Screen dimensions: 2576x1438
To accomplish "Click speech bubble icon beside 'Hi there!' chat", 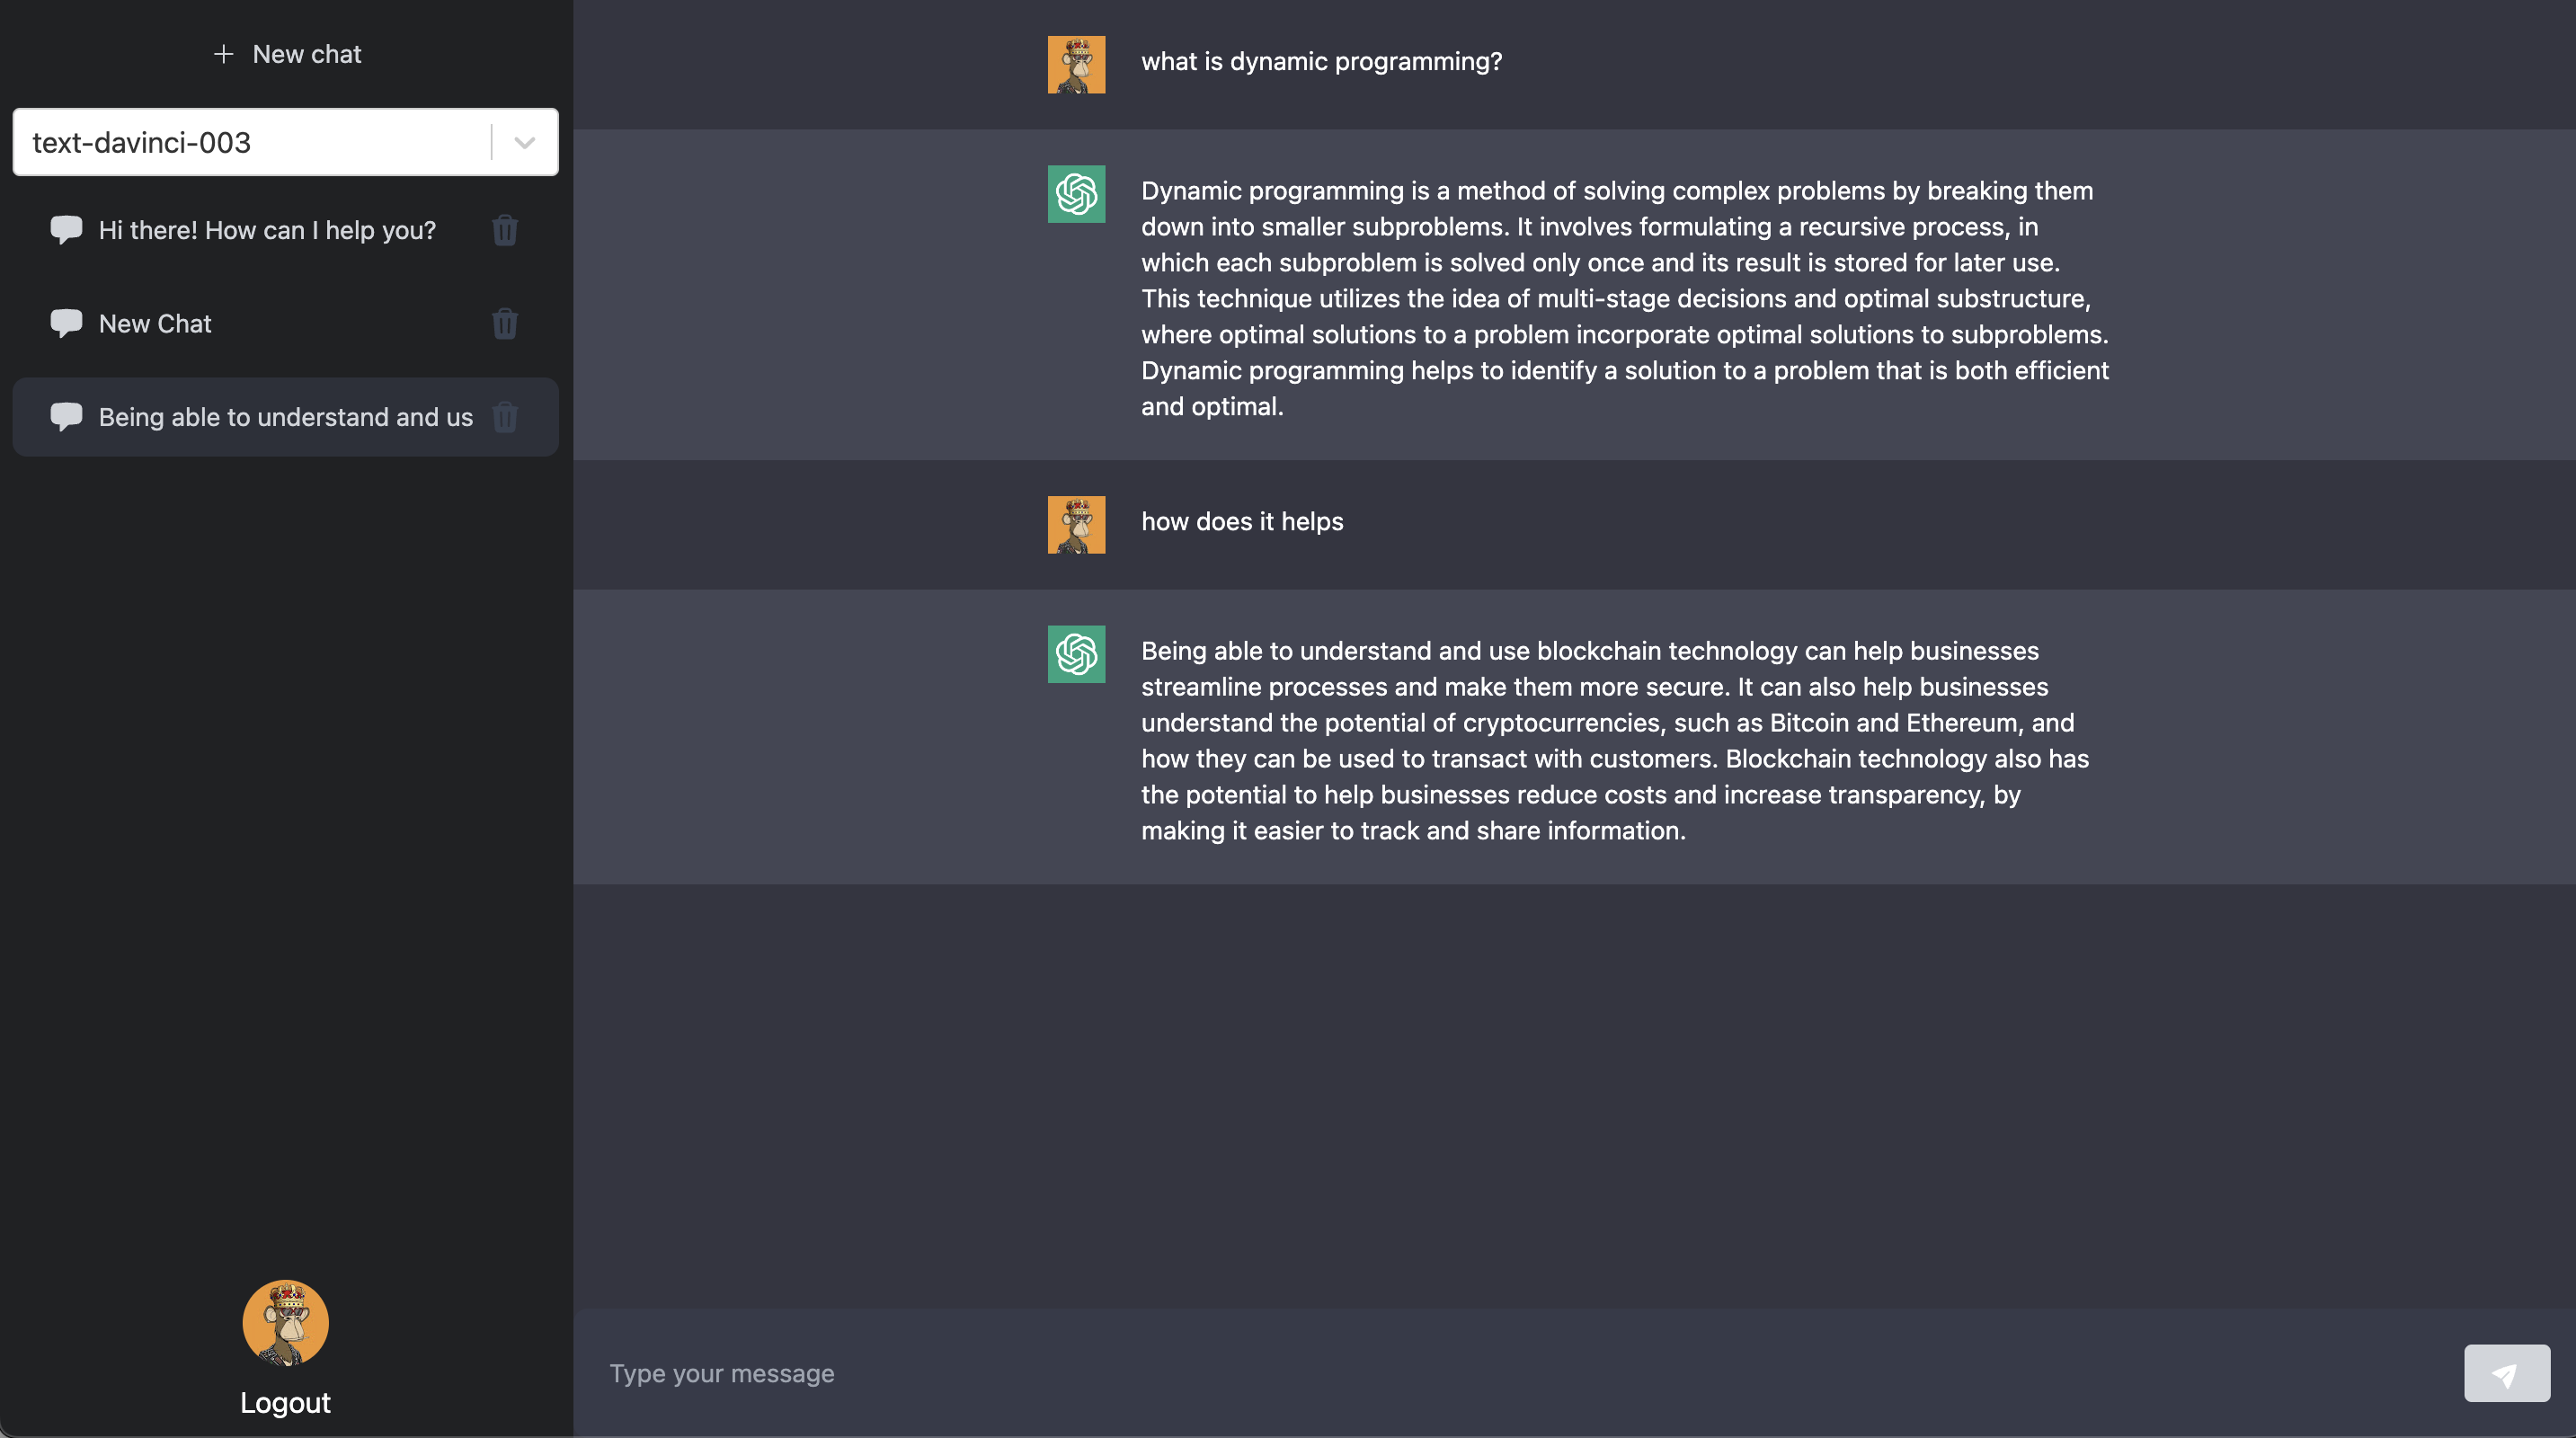I will (66, 230).
